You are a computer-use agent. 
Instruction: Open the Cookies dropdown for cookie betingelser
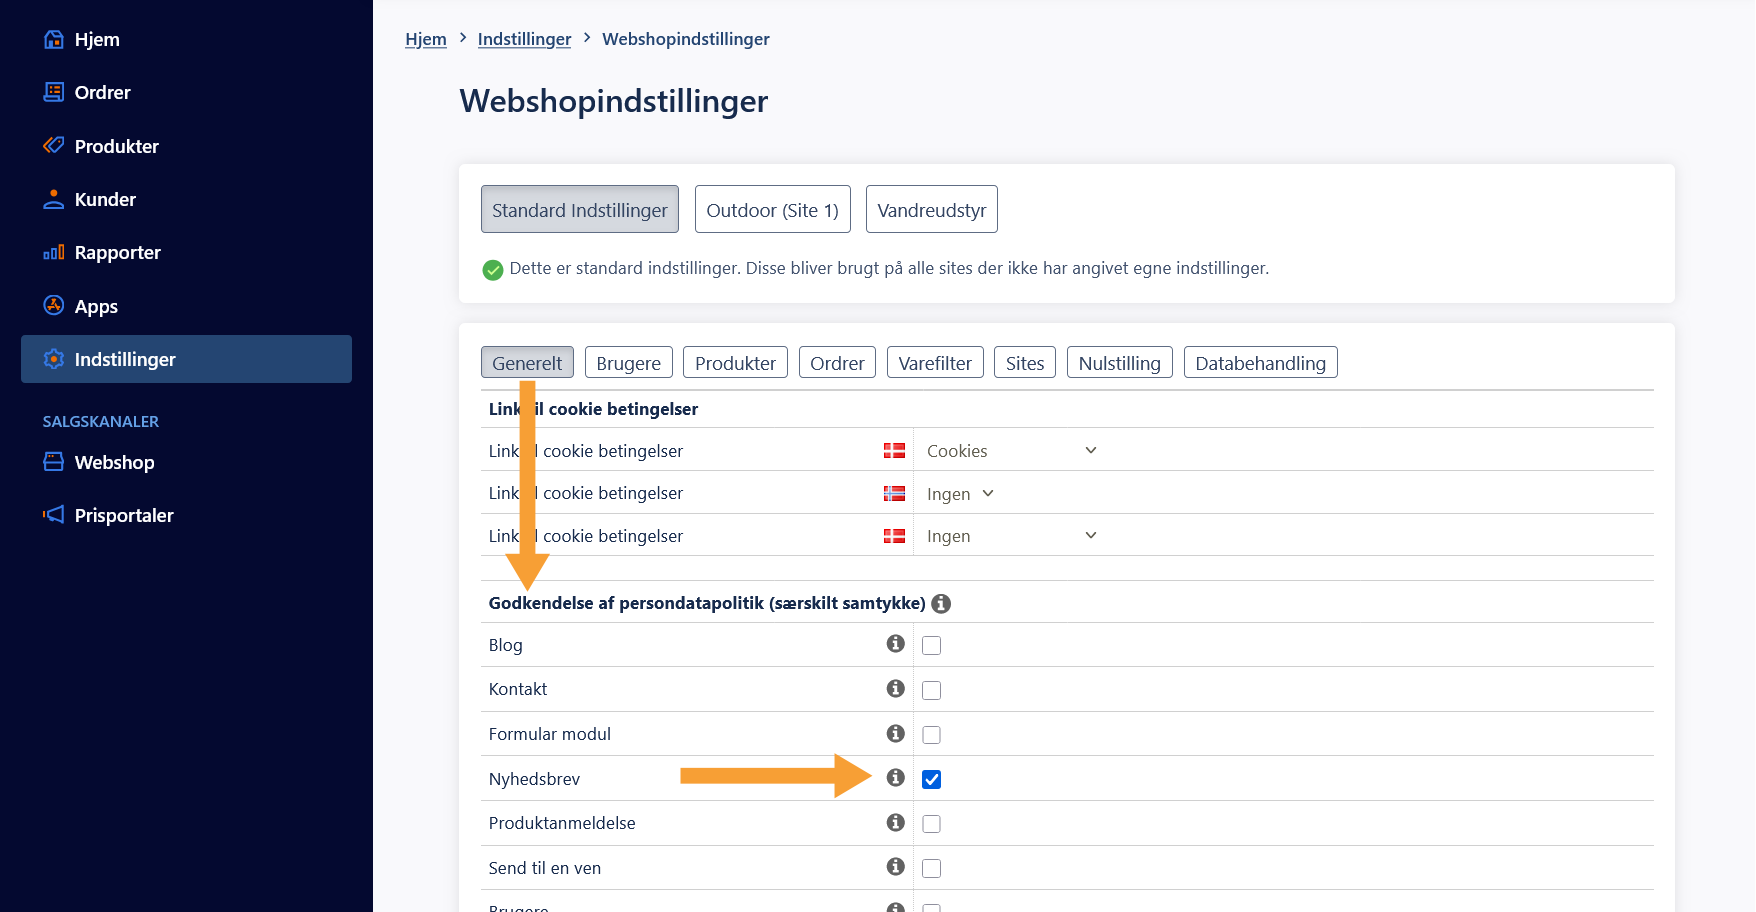click(1012, 451)
